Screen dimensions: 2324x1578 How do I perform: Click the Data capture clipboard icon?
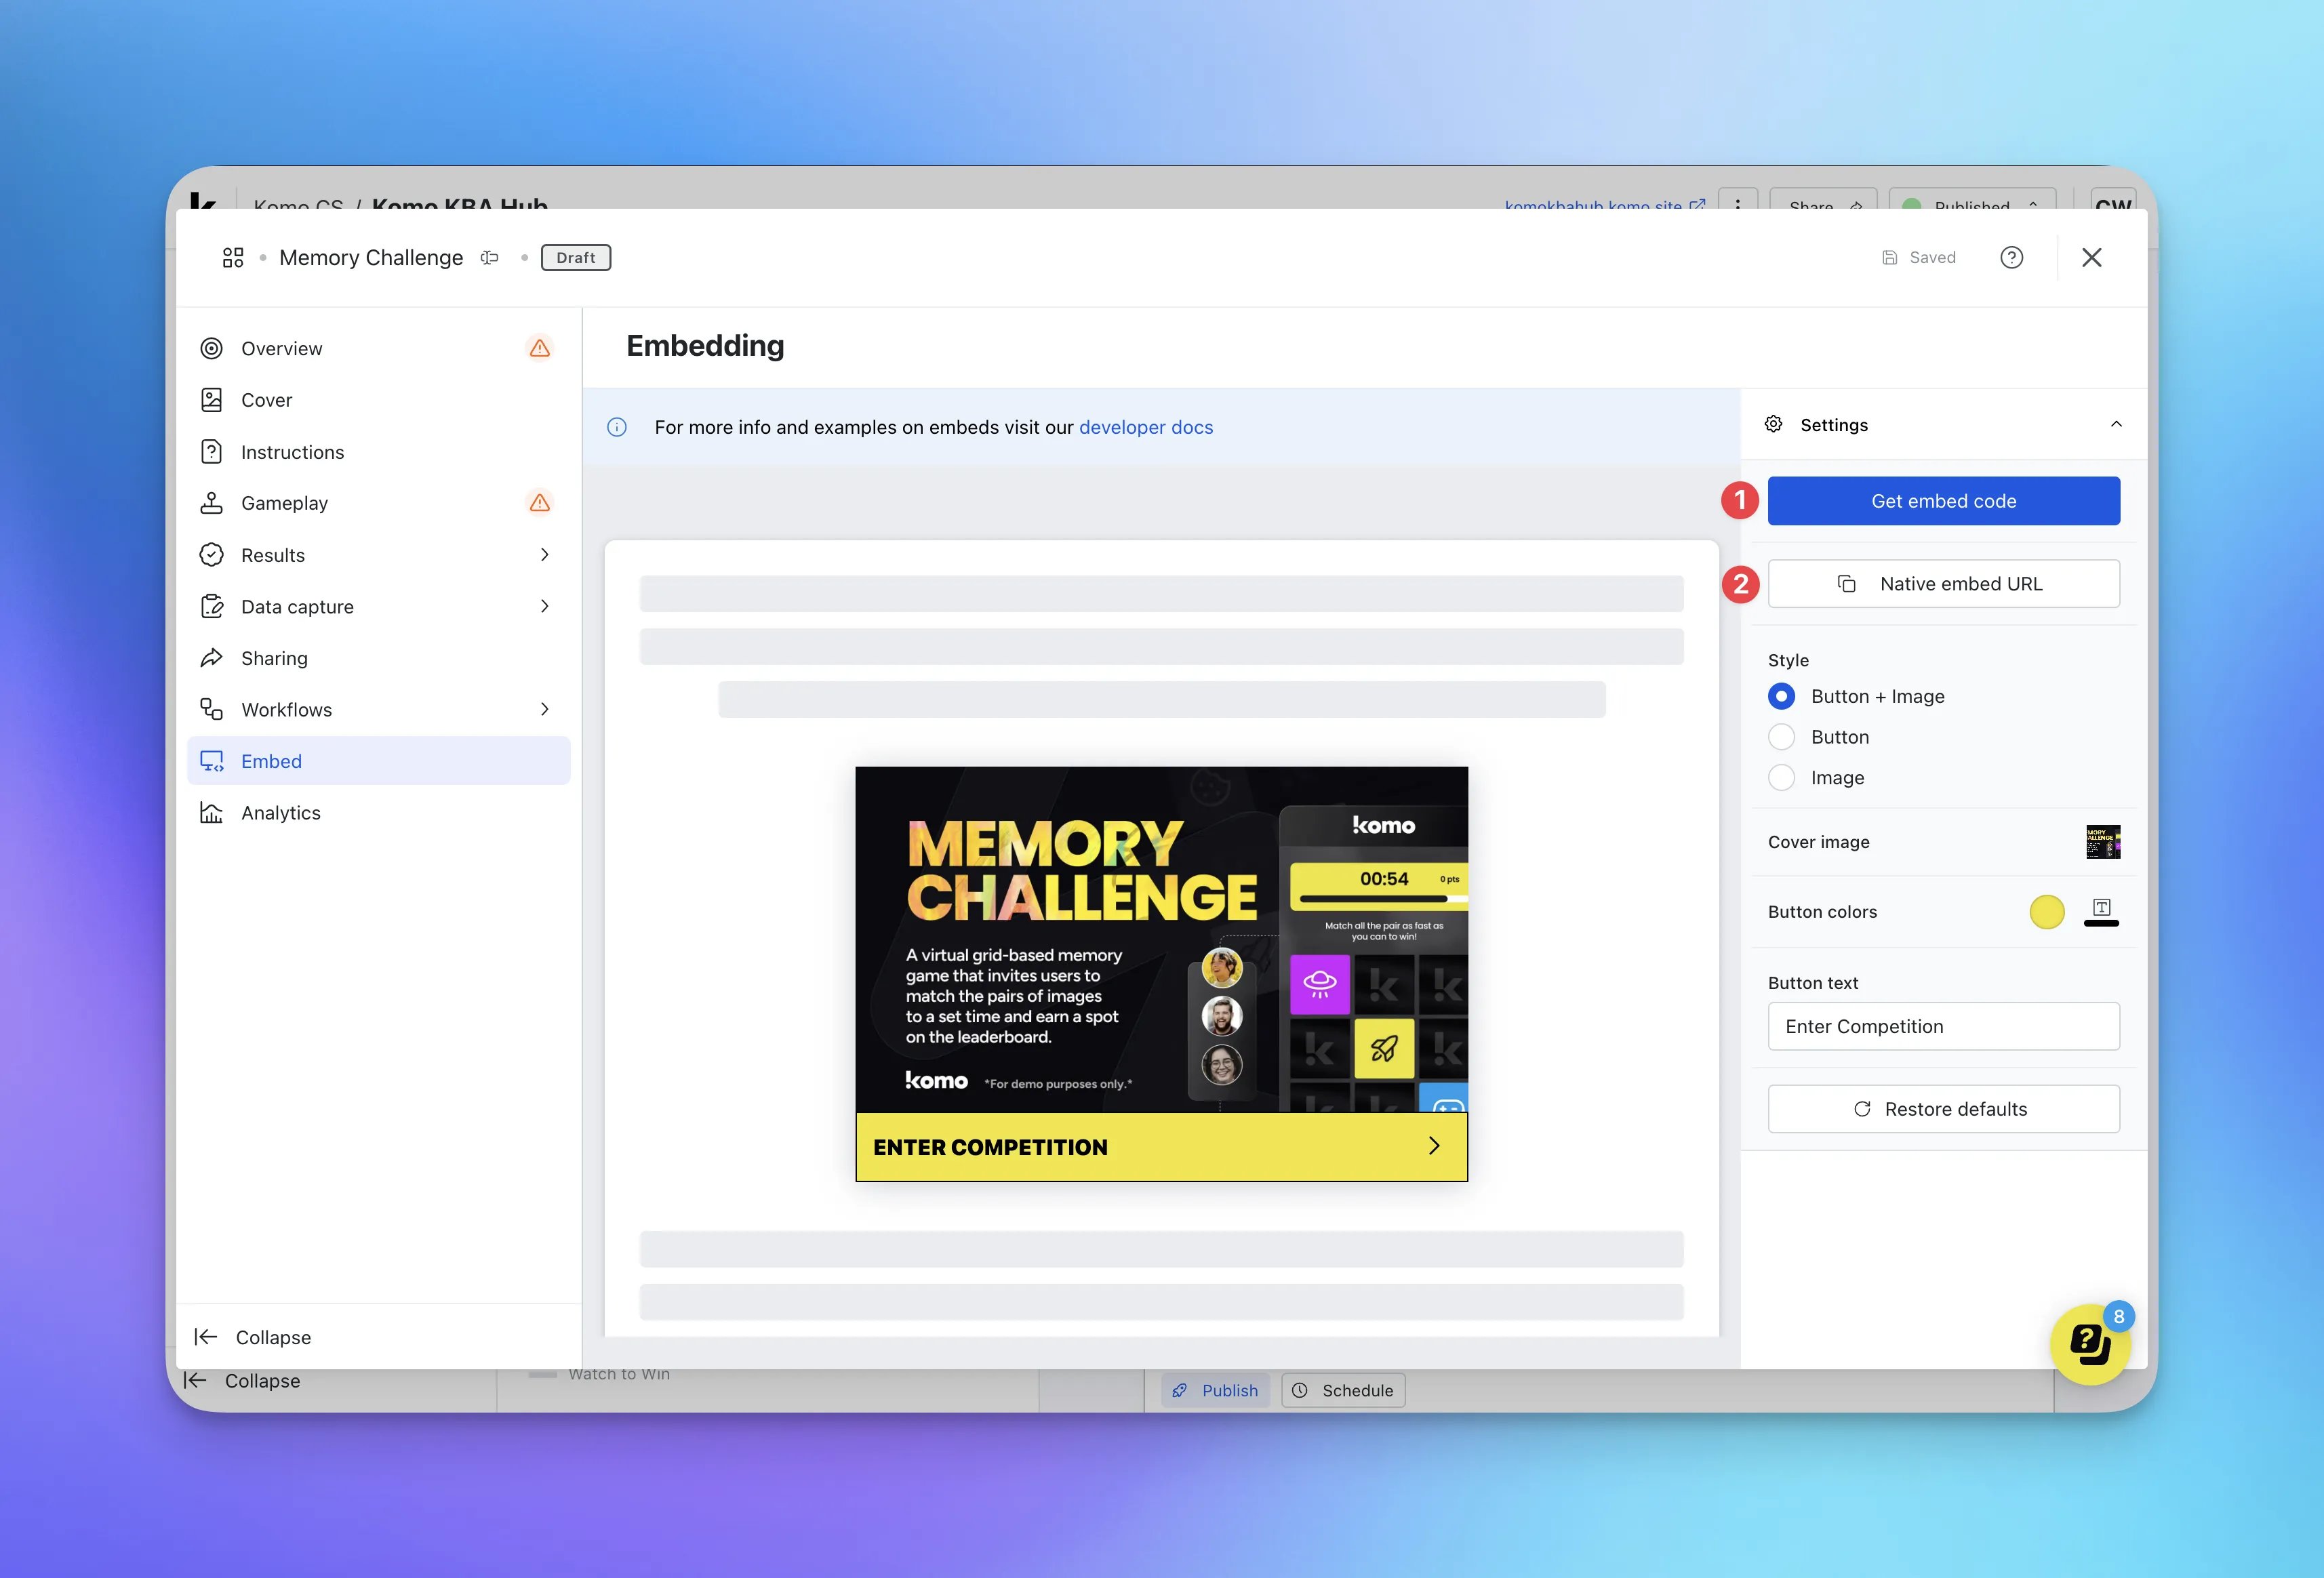tap(211, 606)
